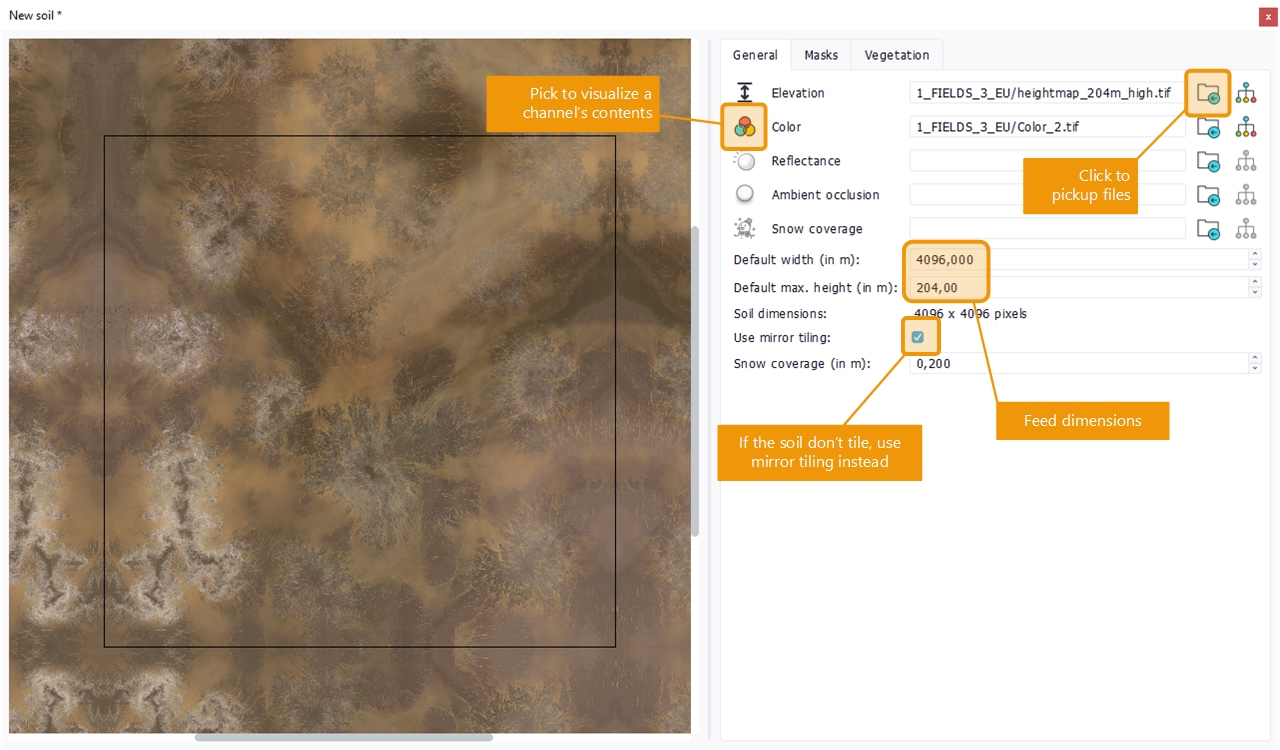
Task: Browse for a Reflectance map file
Action: point(1208,161)
